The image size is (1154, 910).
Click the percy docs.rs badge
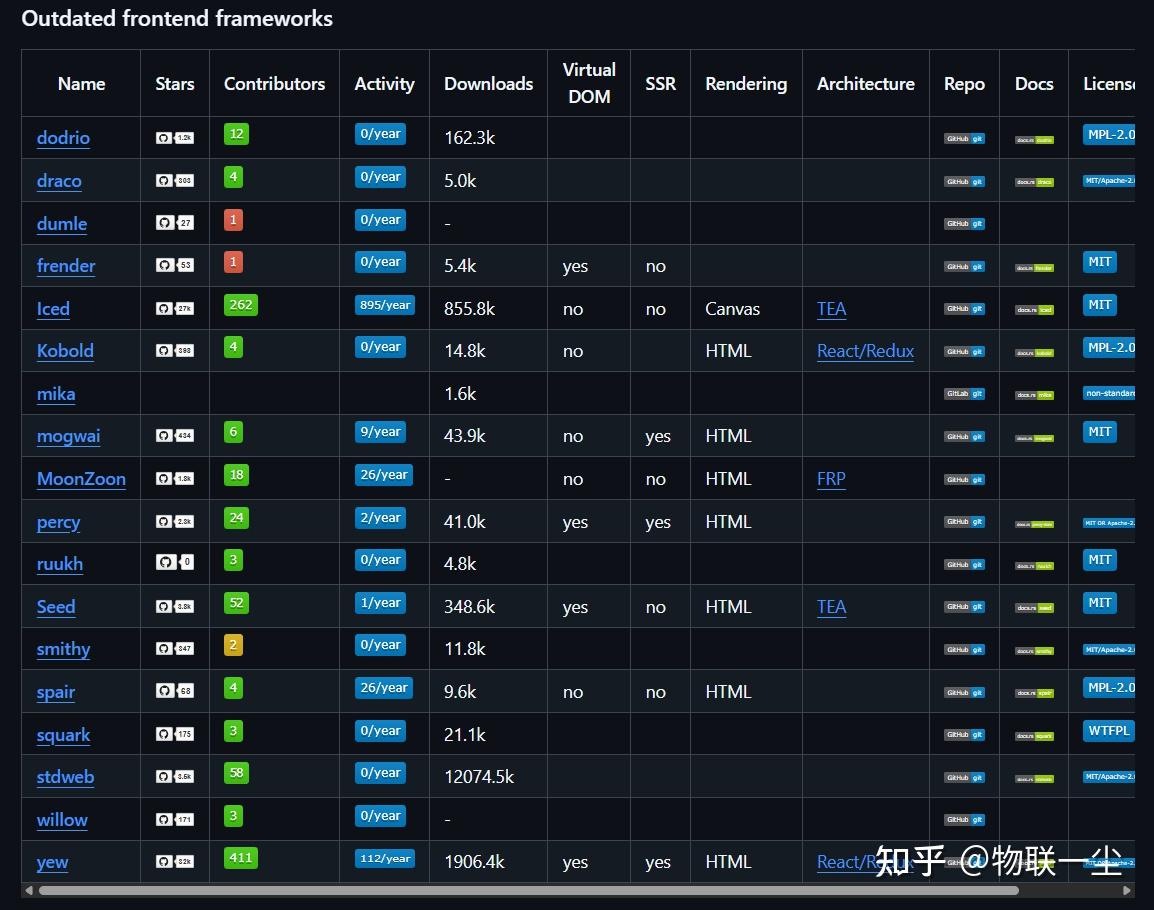point(1034,524)
